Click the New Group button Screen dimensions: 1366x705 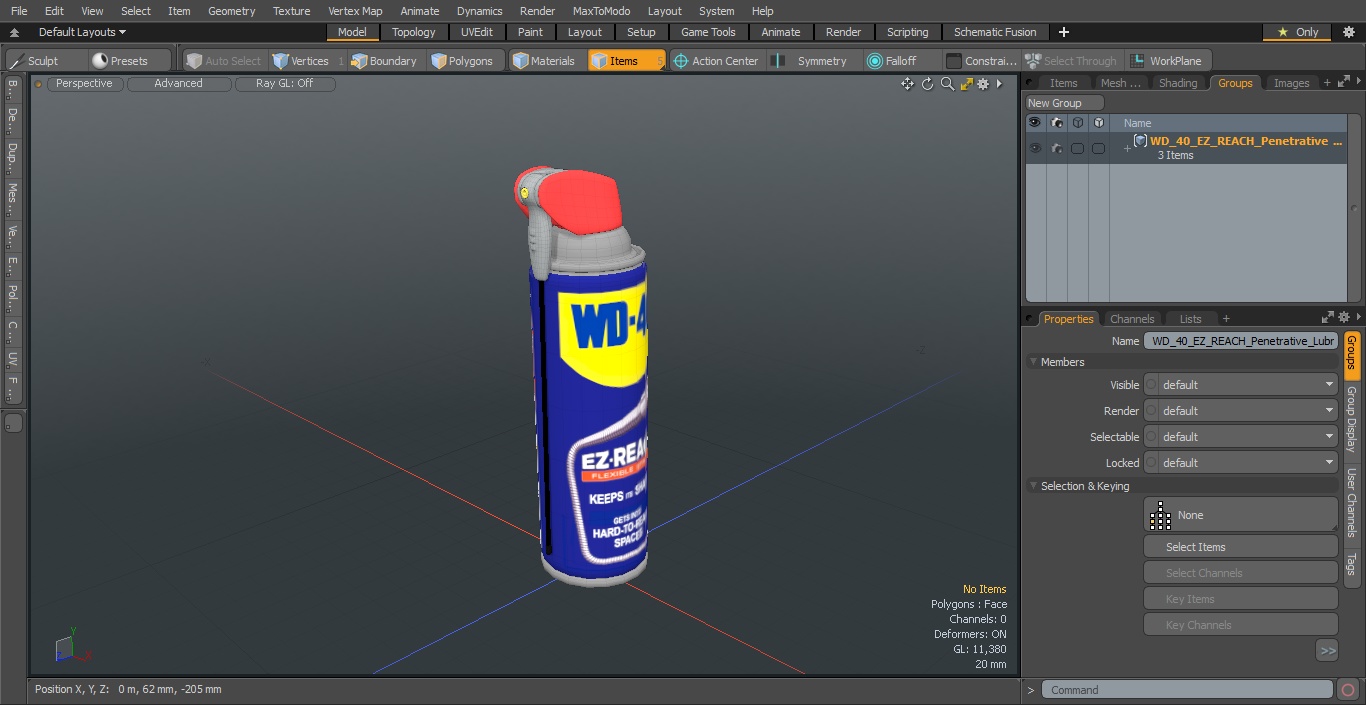click(1065, 103)
